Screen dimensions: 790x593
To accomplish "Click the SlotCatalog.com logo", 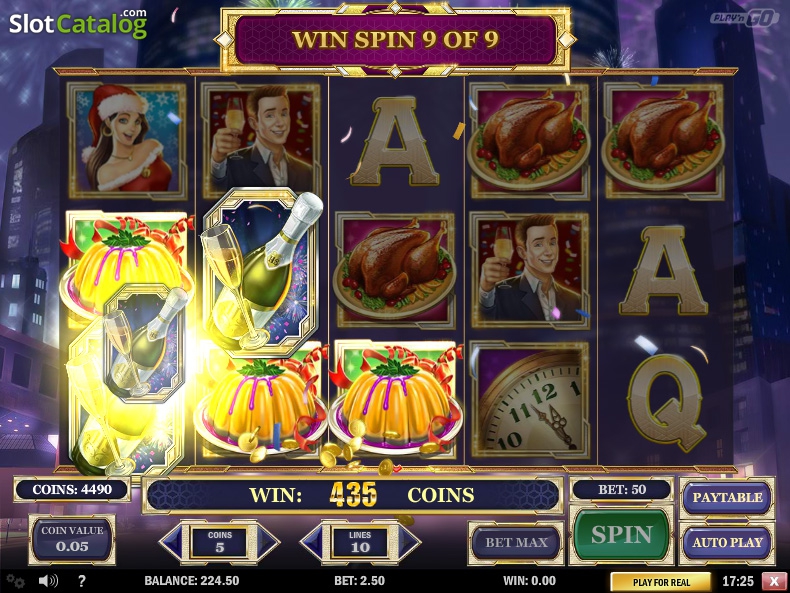I will pos(78,23).
